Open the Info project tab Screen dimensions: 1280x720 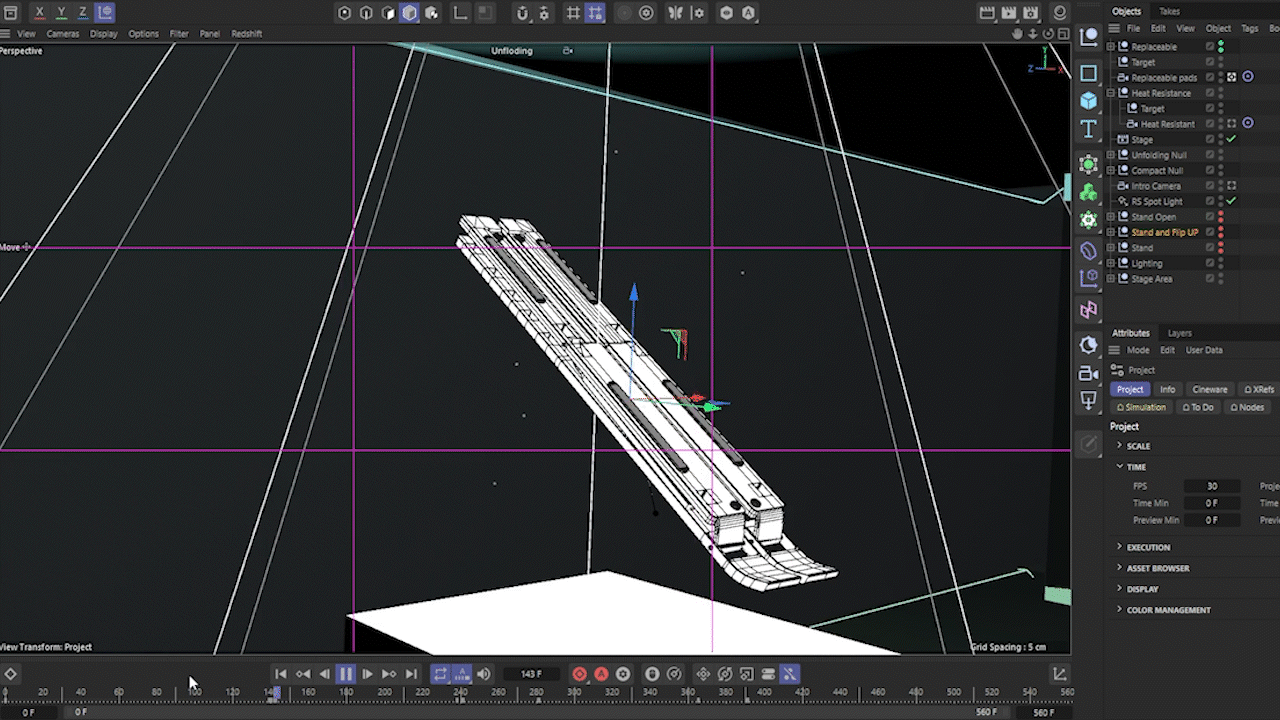point(1167,389)
